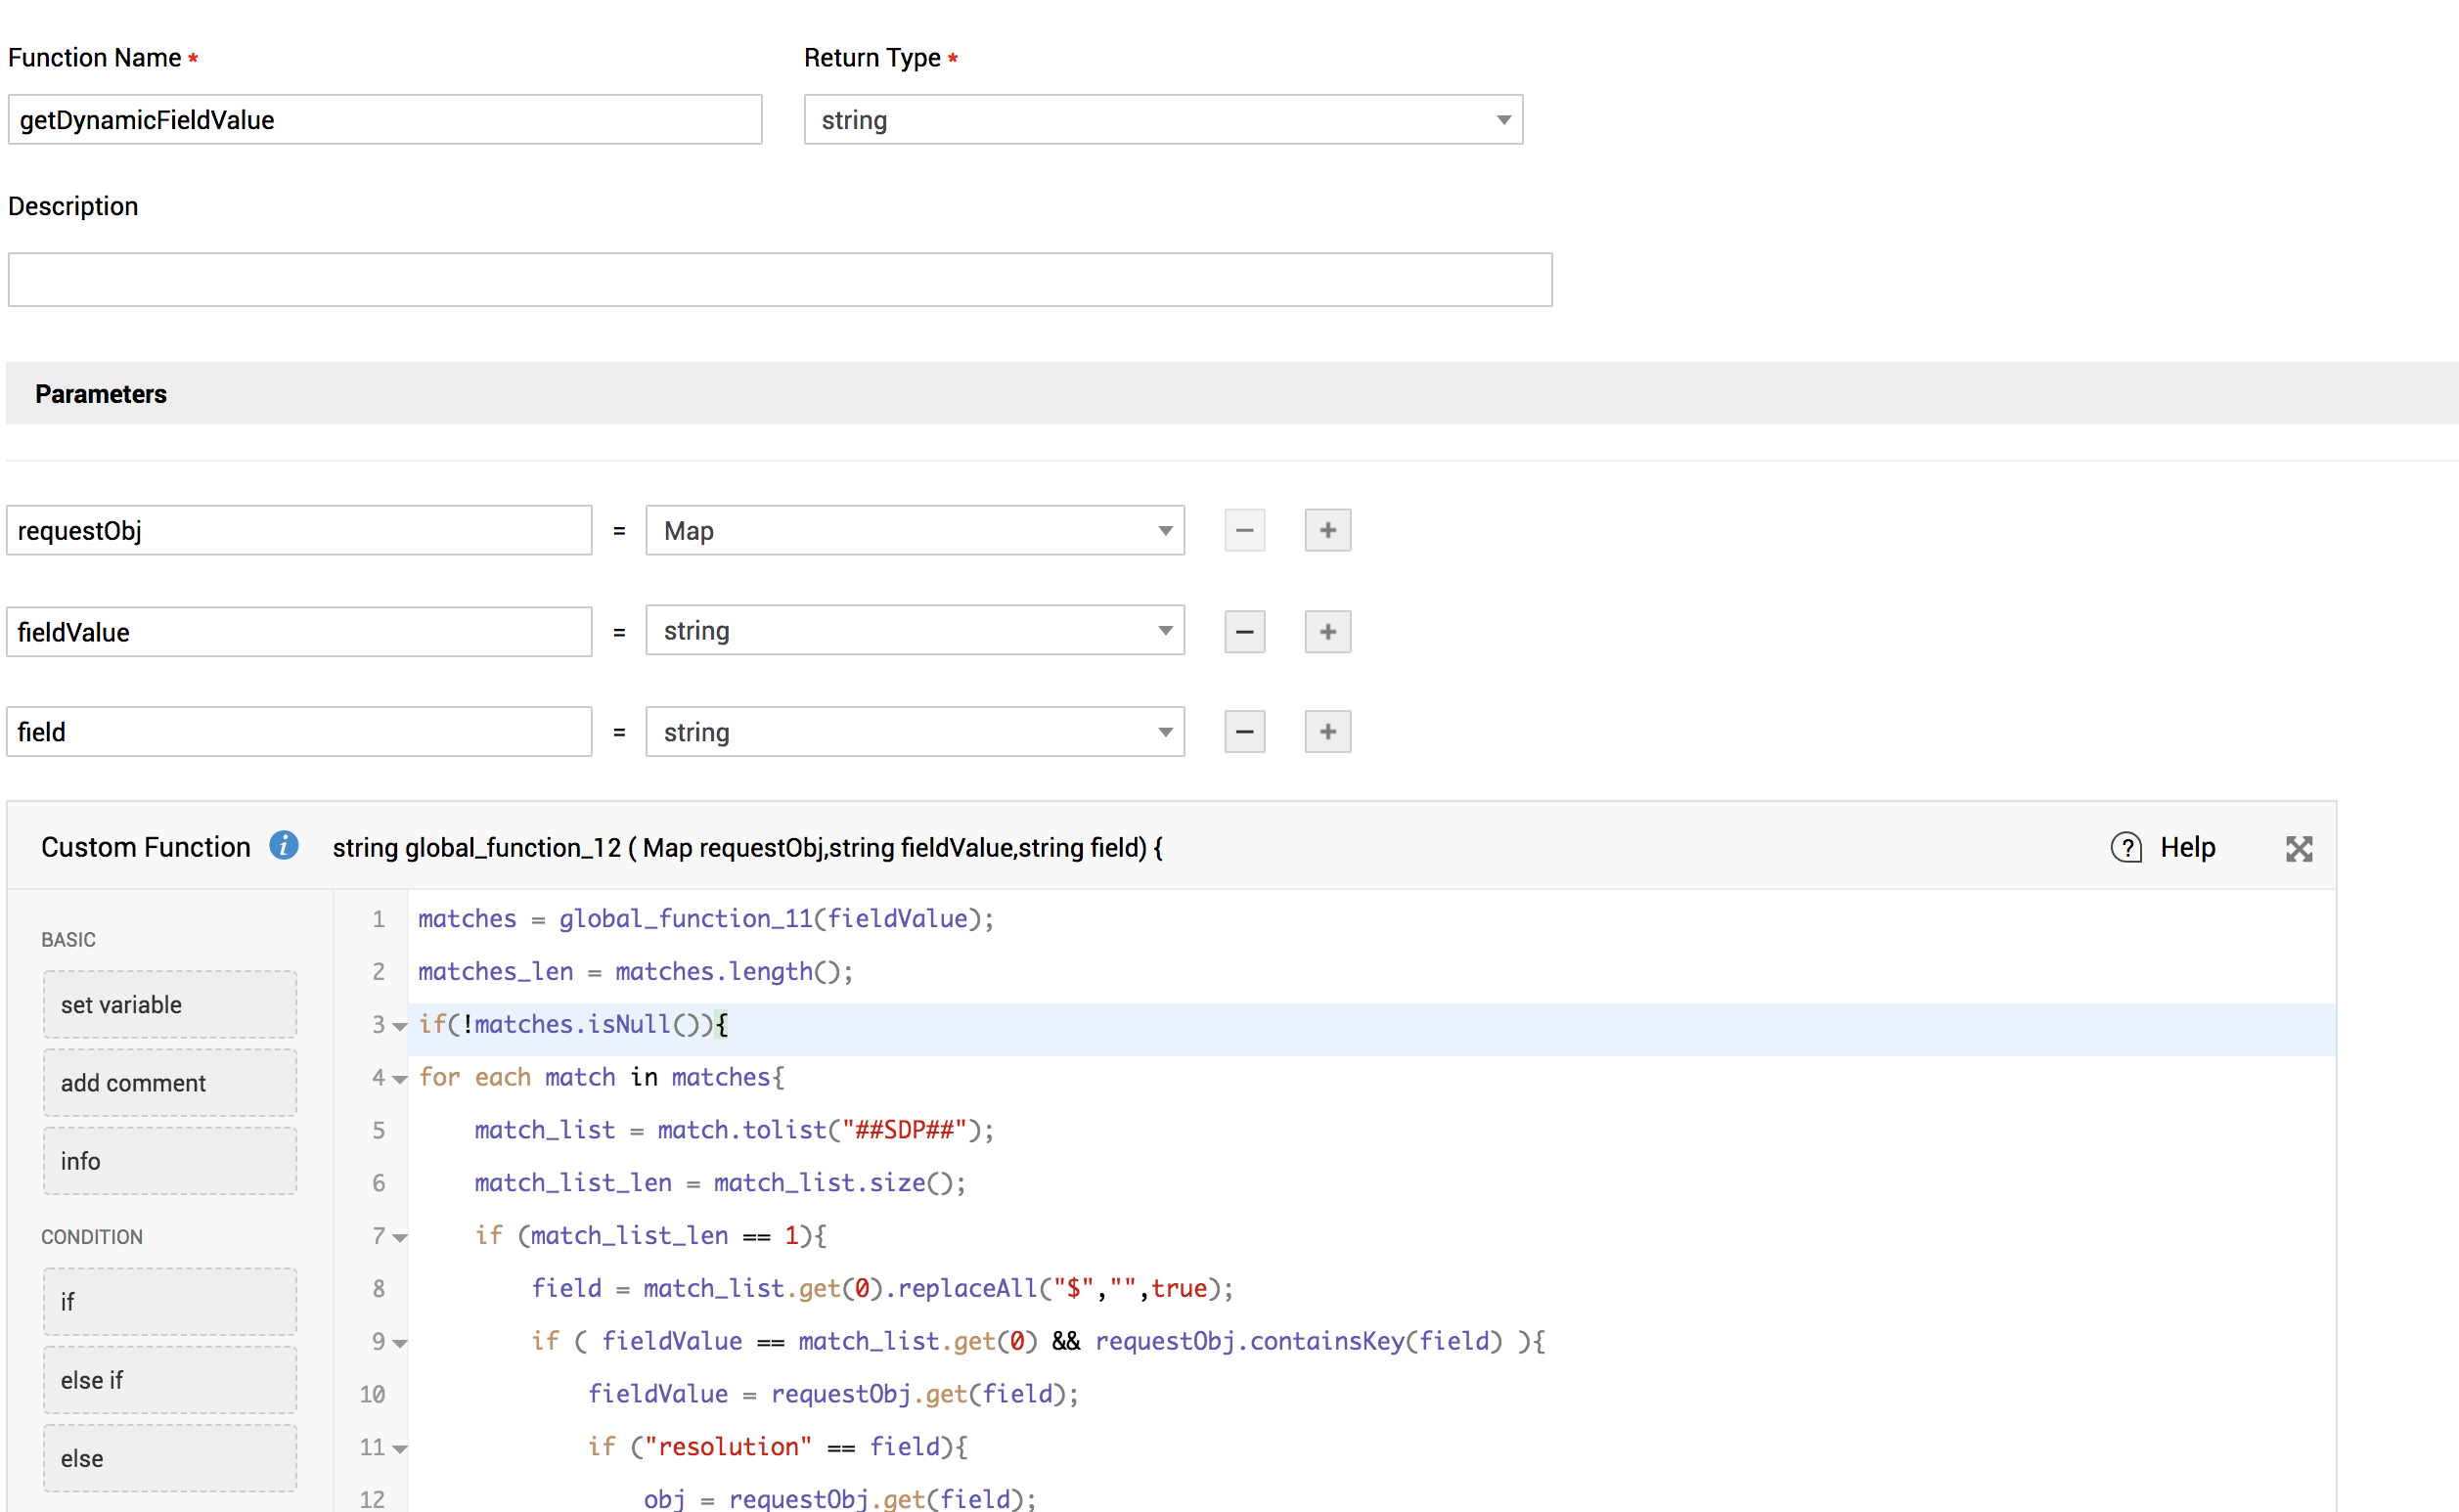Fold the if block on line 7
The height and width of the screenshot is (1512, 2459).
click(400, 1238)
